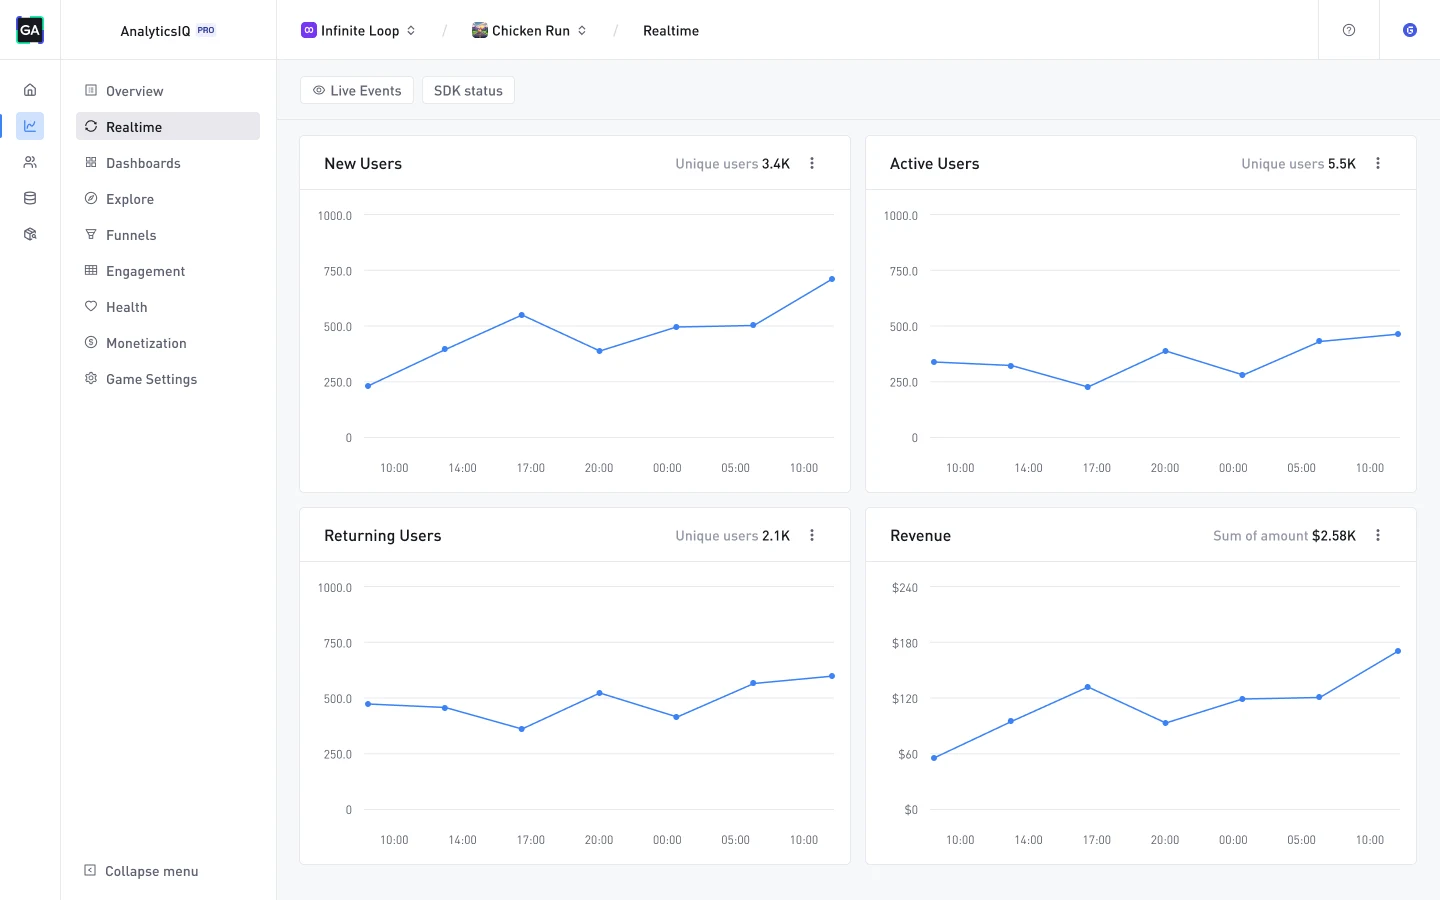Open Monetization page
The image size is (1440, 900).
(x=168, y=342)
